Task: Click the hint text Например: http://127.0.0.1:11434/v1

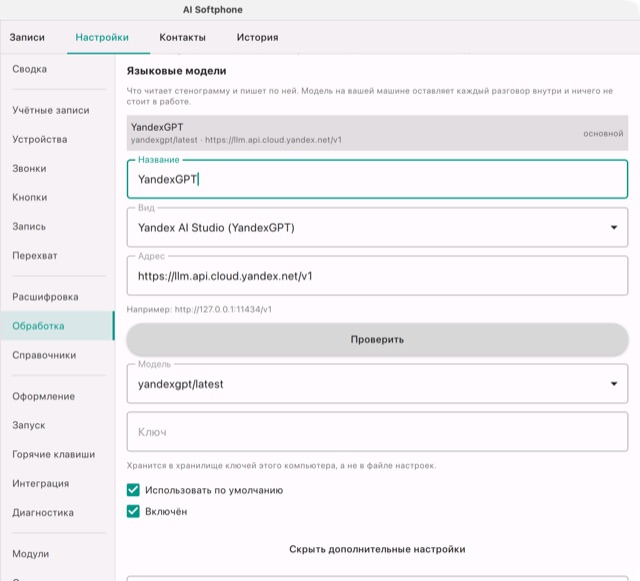Action: point(199,309)
